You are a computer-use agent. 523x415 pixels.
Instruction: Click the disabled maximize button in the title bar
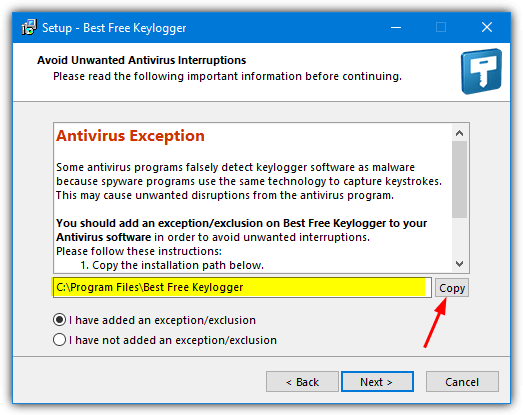pos(441,27)
